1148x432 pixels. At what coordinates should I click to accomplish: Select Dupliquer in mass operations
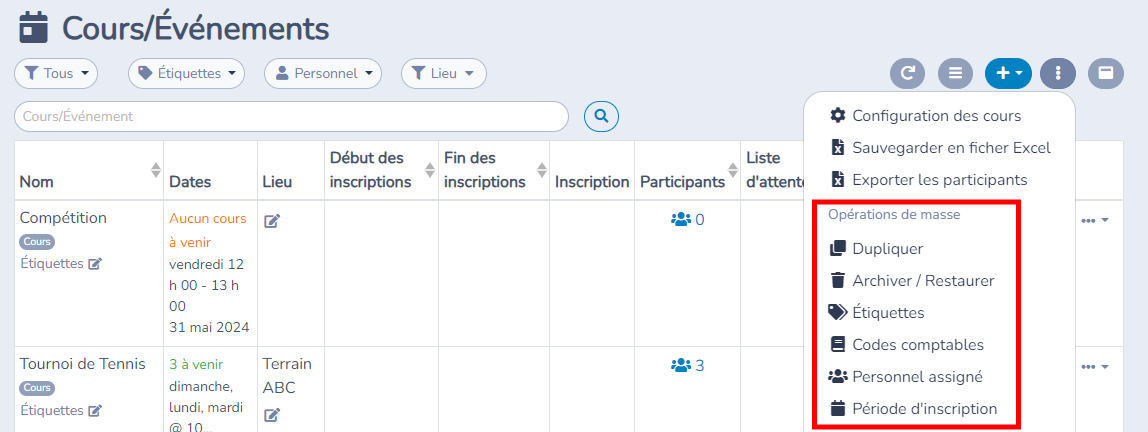[x=876, y=249]
